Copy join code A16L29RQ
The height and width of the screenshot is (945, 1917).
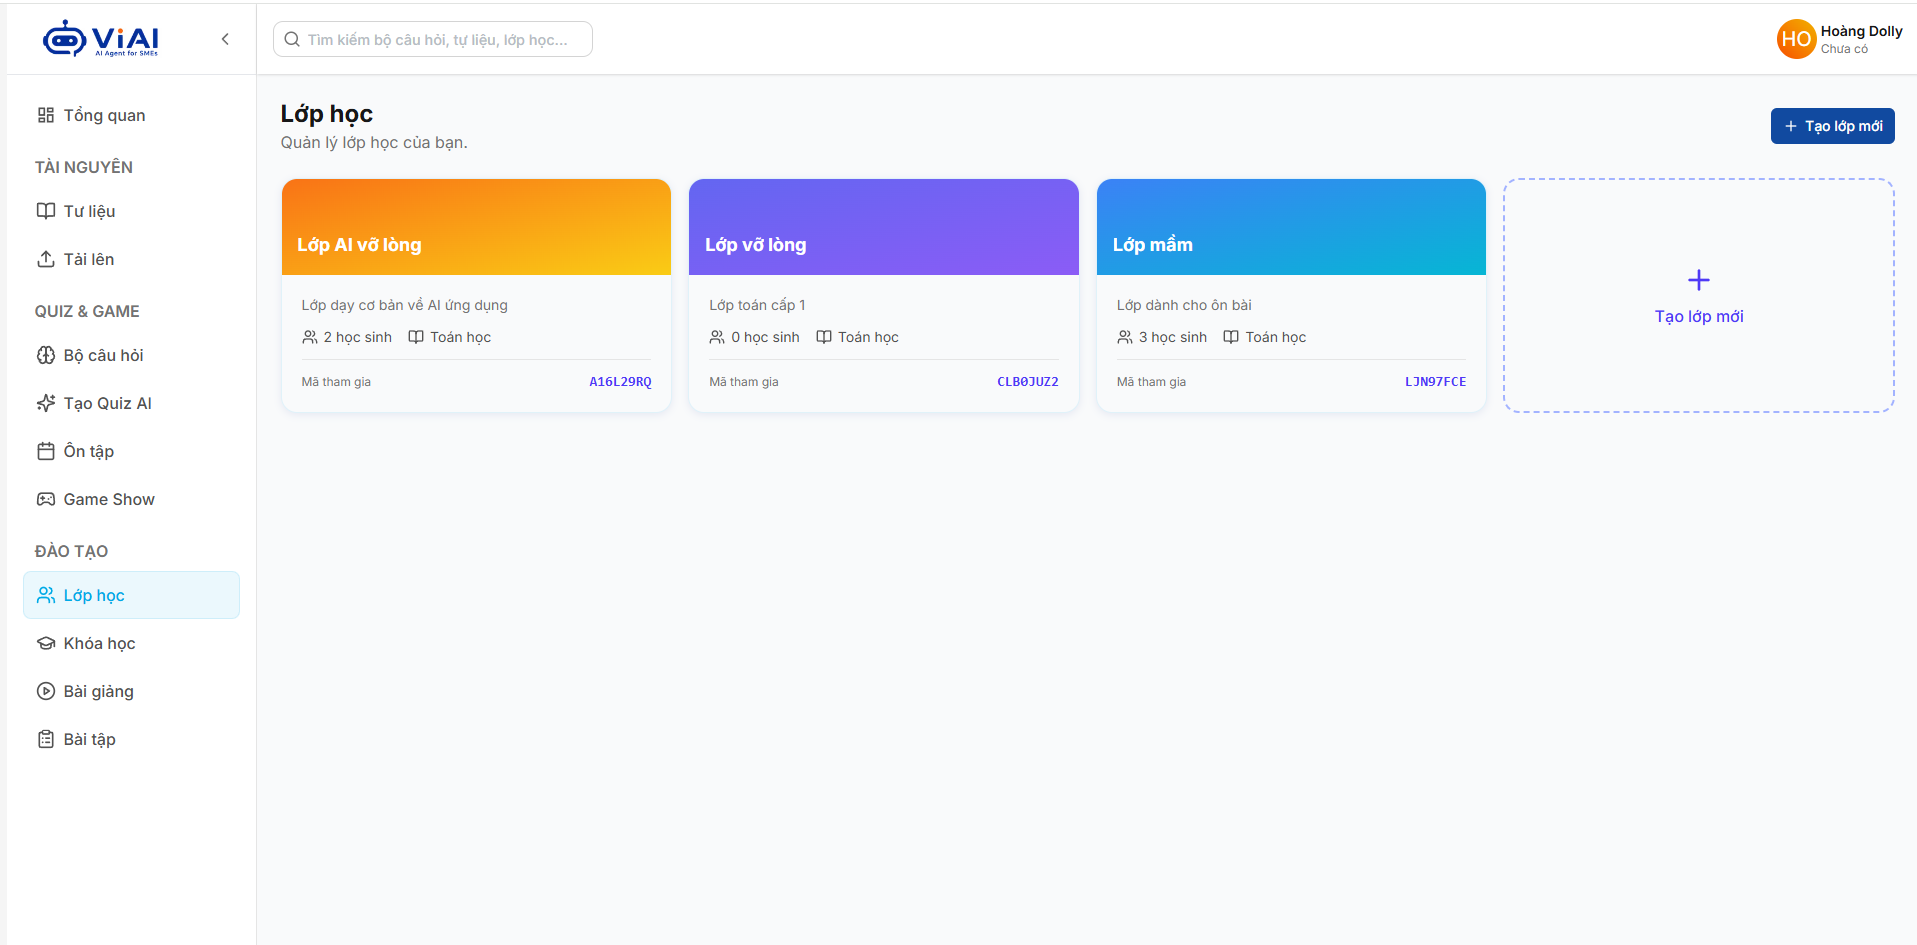pyautogui.click(x=620, y=382)
